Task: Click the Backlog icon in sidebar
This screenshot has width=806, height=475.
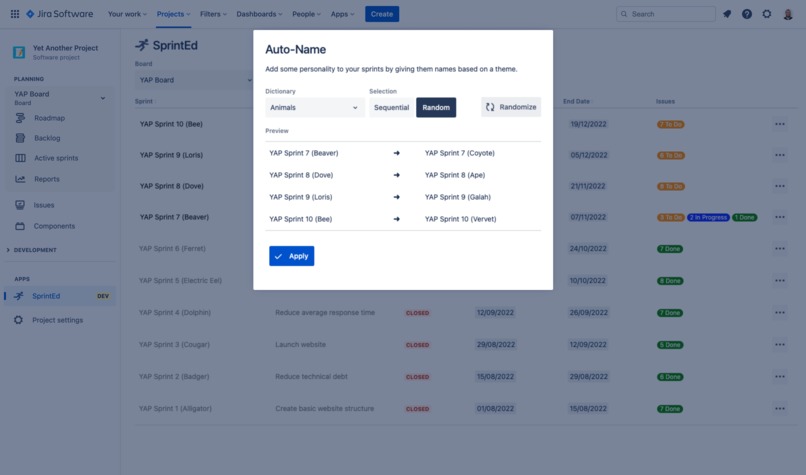Action: (x=20, y=138)
